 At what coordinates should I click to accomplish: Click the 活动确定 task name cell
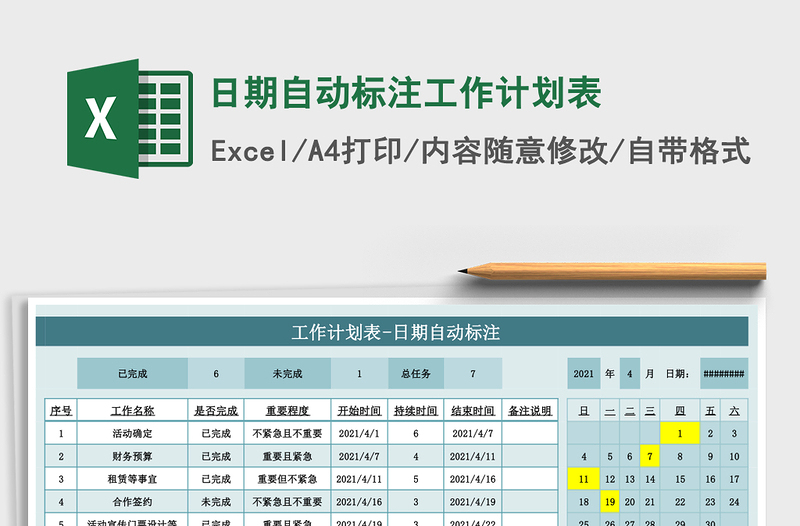coord(132,434)
